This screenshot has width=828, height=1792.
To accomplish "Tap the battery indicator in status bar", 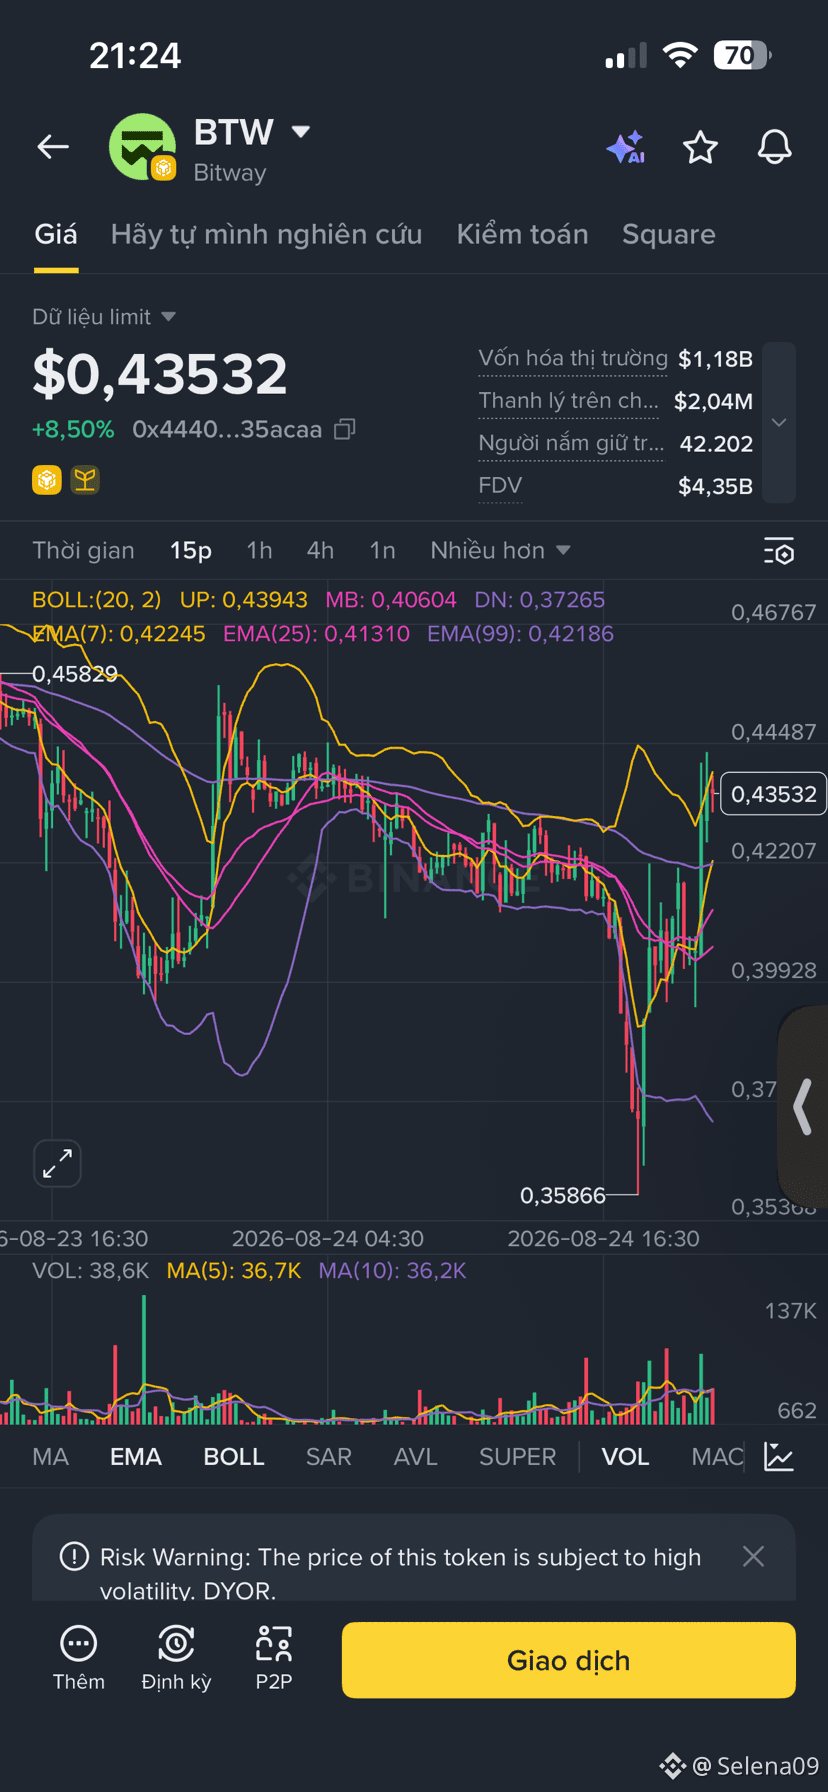I will pos(742,55).
